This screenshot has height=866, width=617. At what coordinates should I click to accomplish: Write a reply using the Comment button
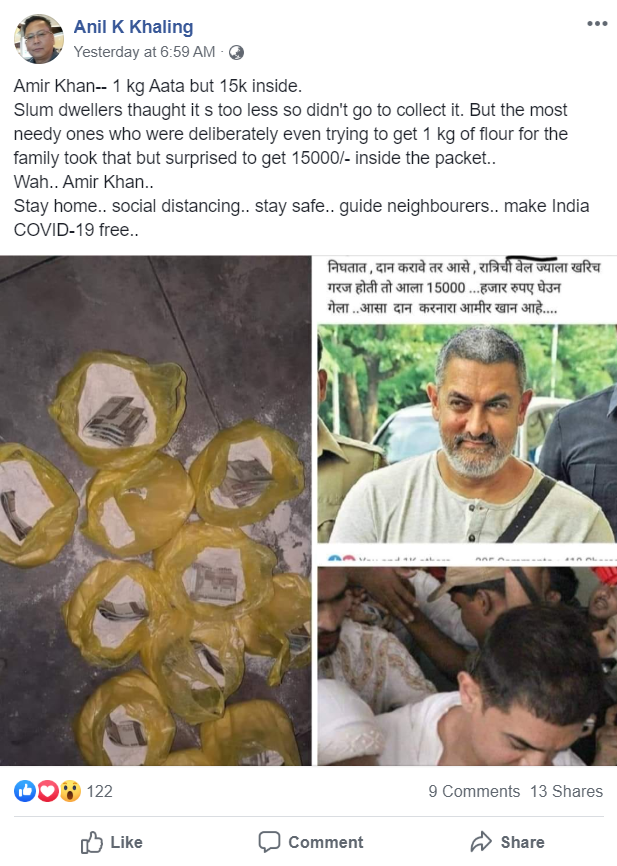[x=311, y=842]
